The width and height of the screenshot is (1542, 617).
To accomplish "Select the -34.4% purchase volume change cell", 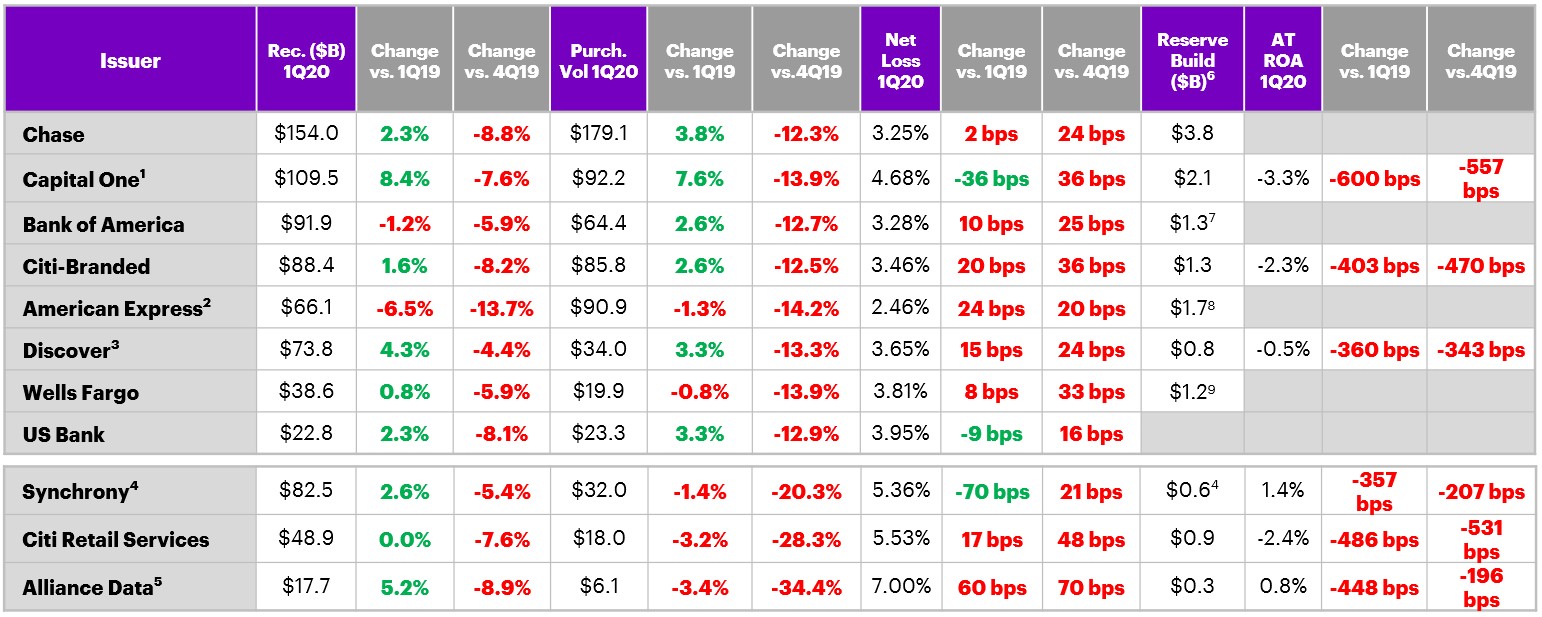I will pos(806,587).
